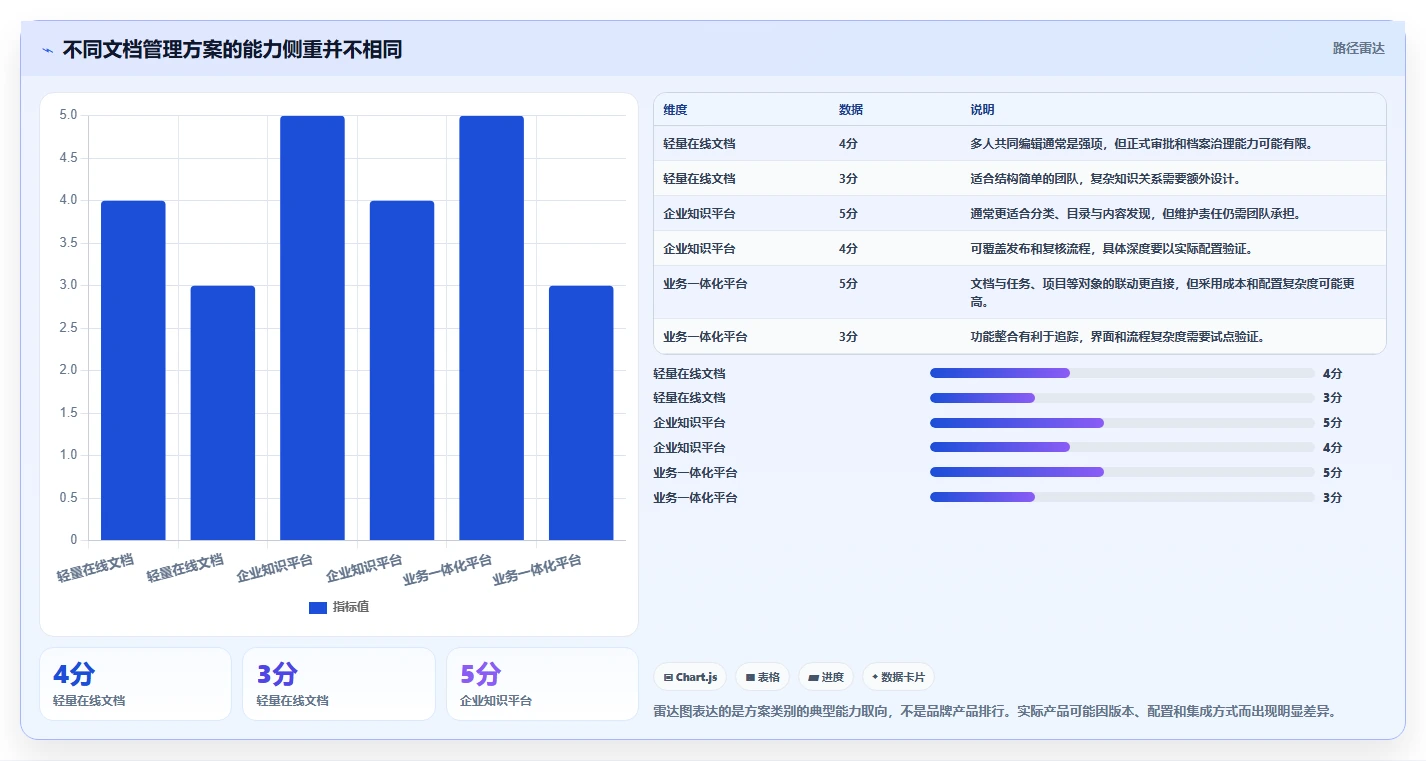Click the 业务一体化平台 progress bar showing 5分
This screenshot has height=761, width=1426.
click(1122, 472)
